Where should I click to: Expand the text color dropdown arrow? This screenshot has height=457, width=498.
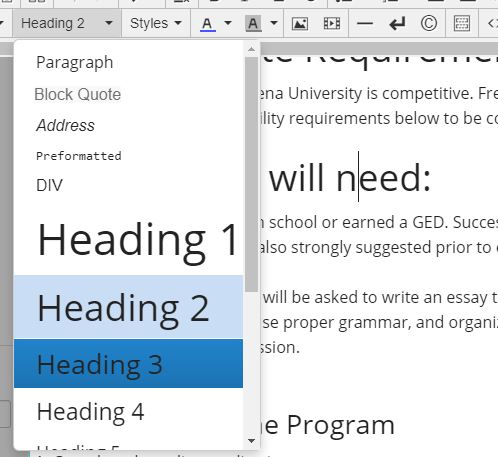tap(228, 23)
